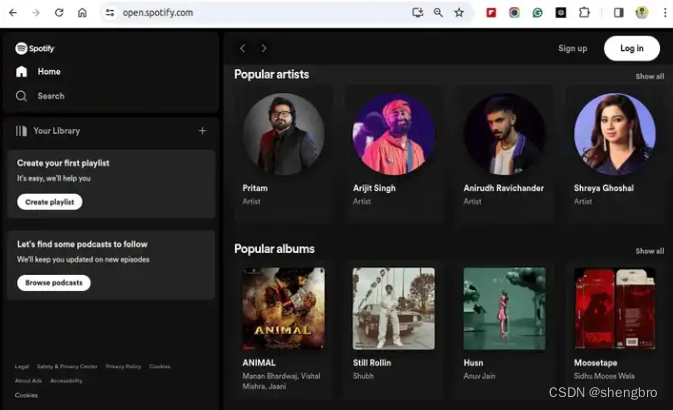This screenshot has width=673, height=410.
Task: Click the Log in button
Action: tap(632, 48)
